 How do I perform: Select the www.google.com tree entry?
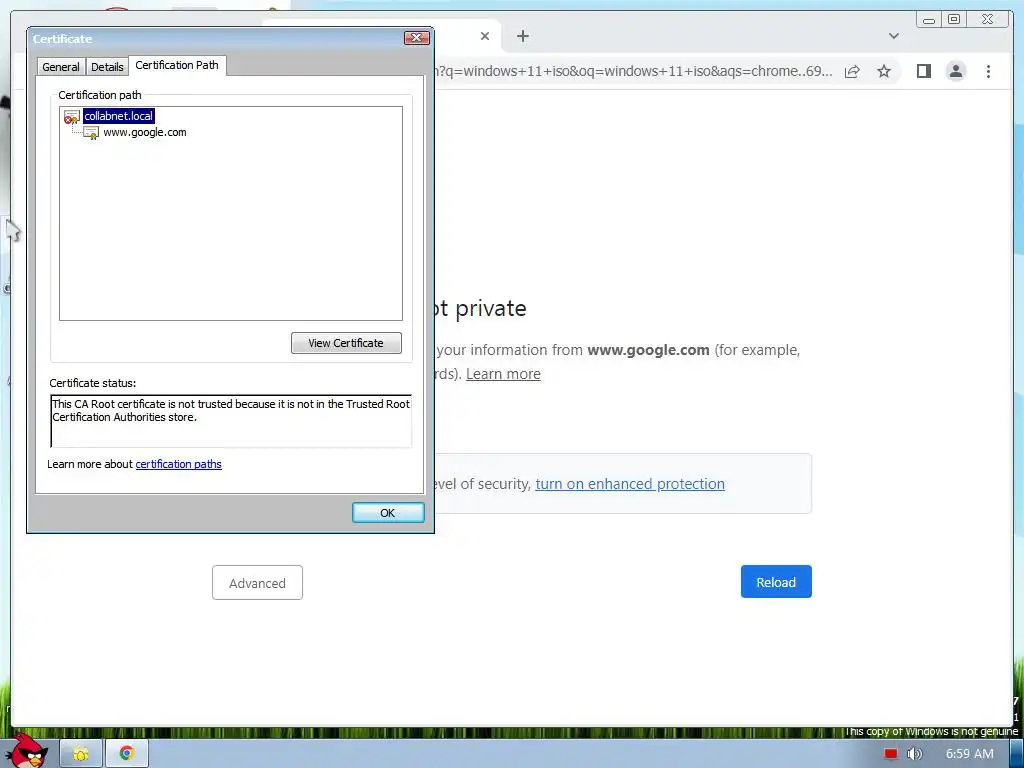point(145,133)
